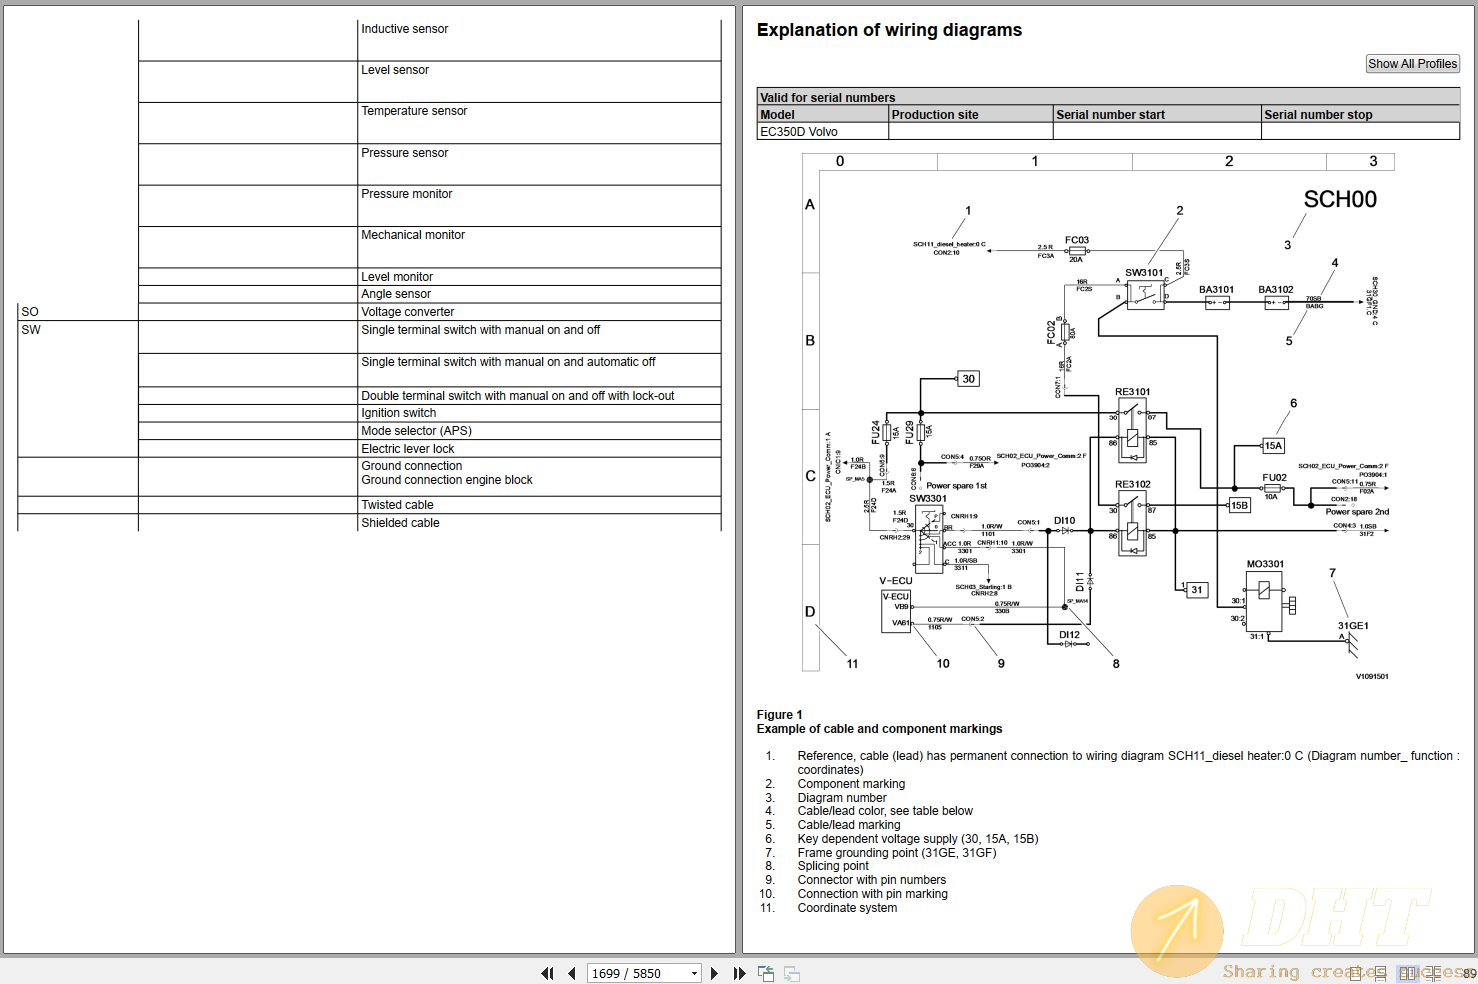Screen dimensions: 1478x984
Task: Click the 'Inductive sensor' row
Action: (539, 40)
